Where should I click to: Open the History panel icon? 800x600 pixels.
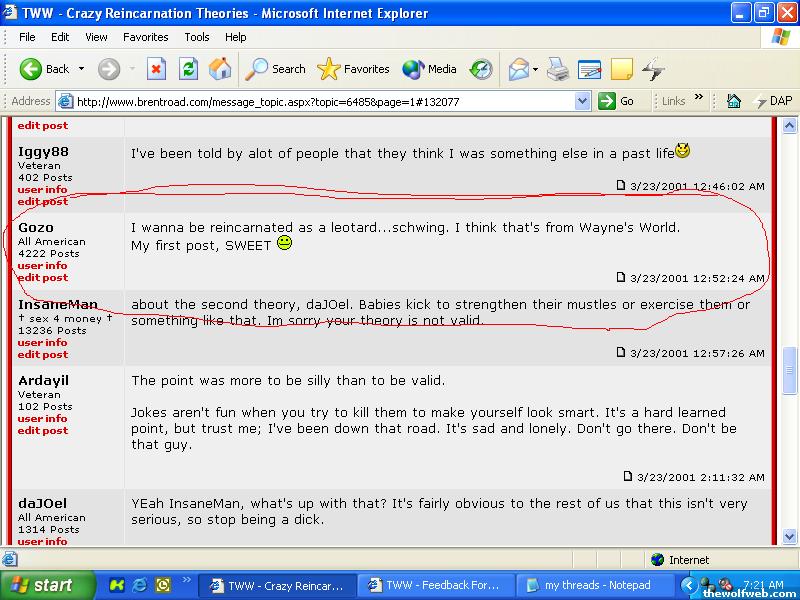point(481,69)
